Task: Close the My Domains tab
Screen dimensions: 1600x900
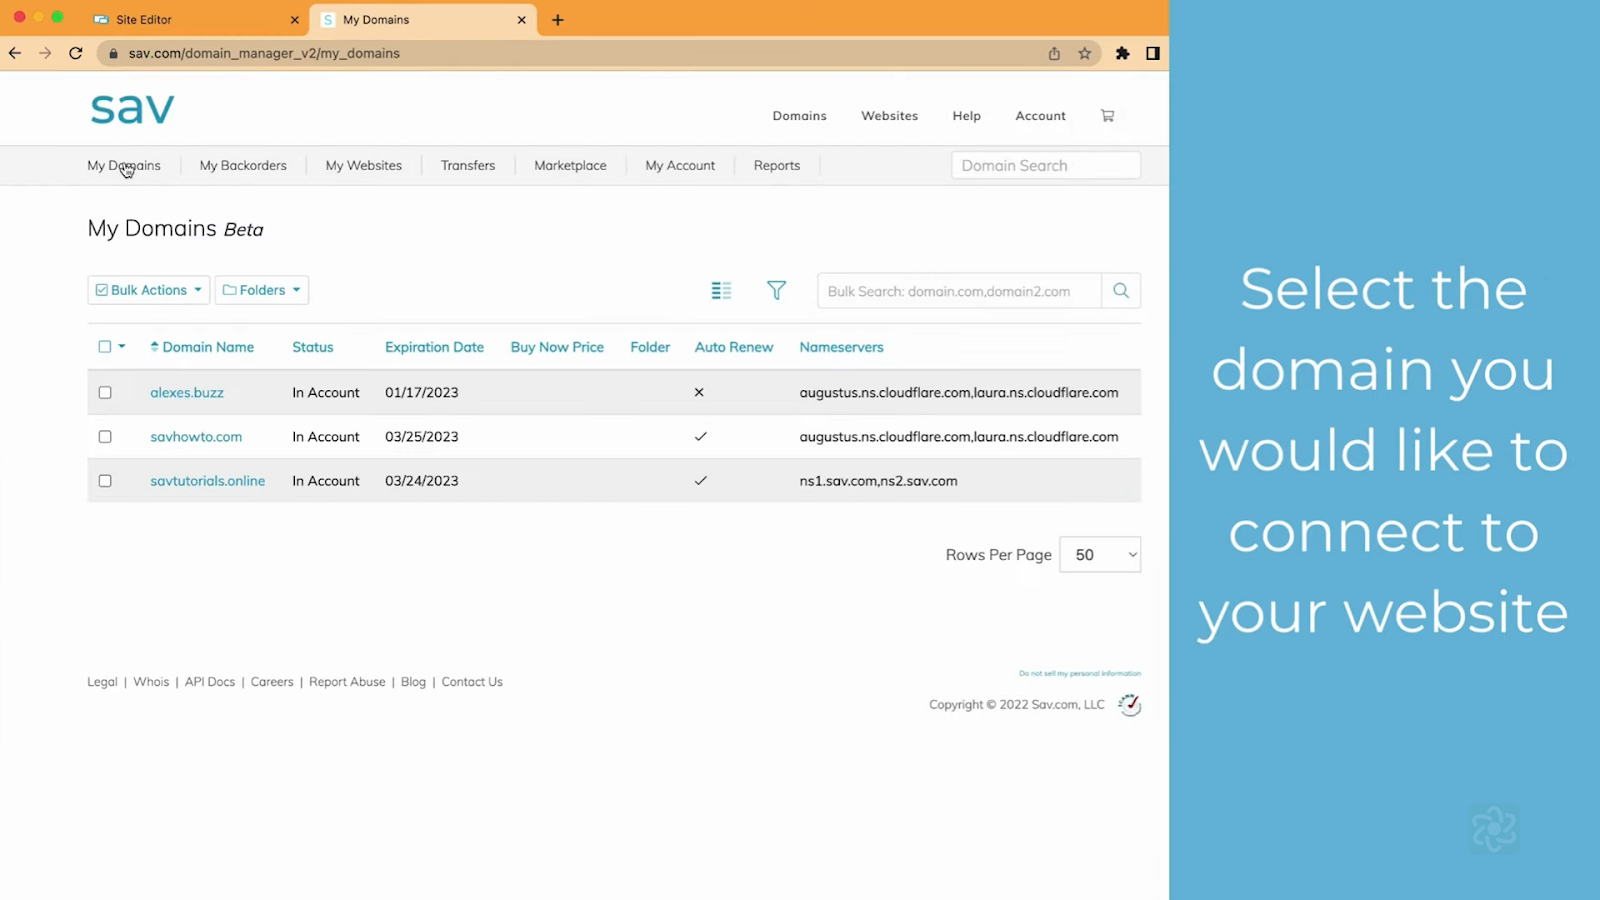Action: click(521, 20)
